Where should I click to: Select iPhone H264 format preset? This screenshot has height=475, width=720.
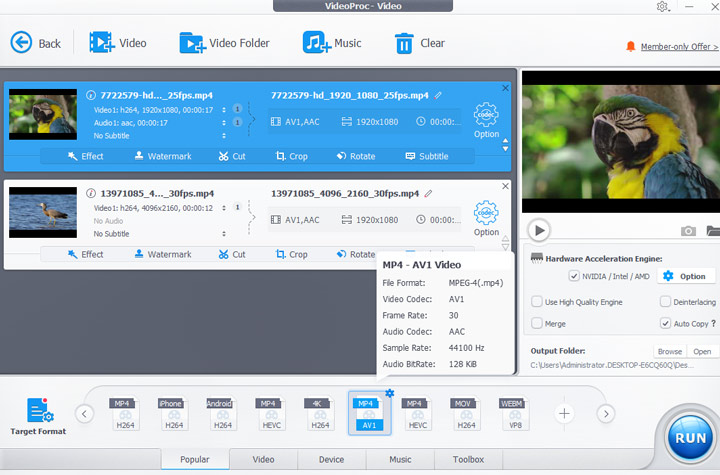tap(174, 414)
